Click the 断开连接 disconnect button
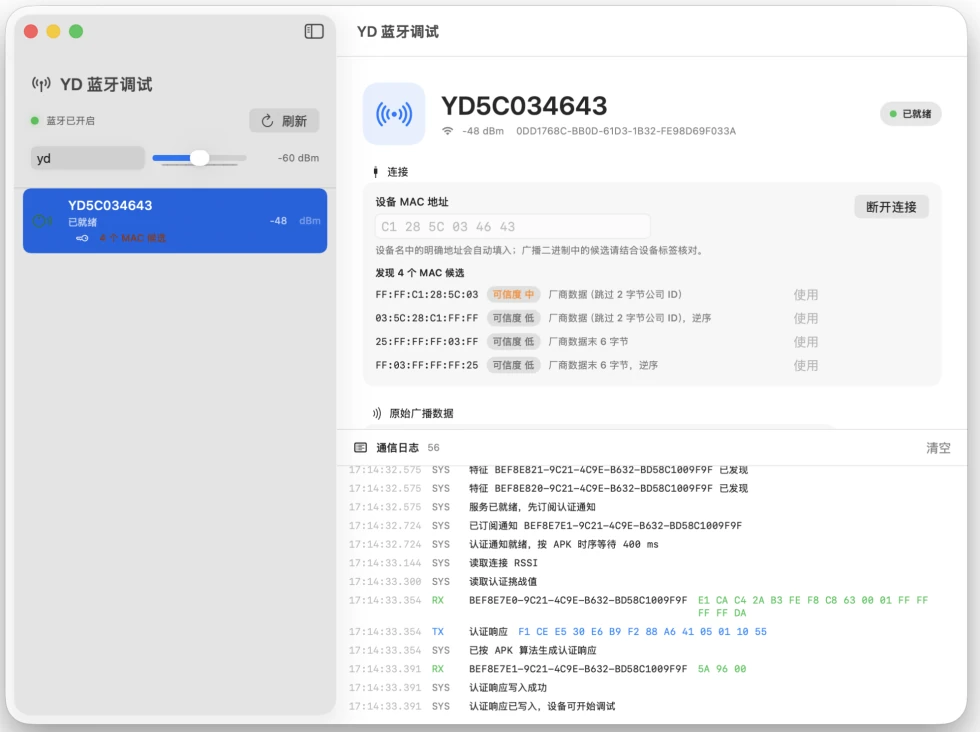 [x=891, y=207]
